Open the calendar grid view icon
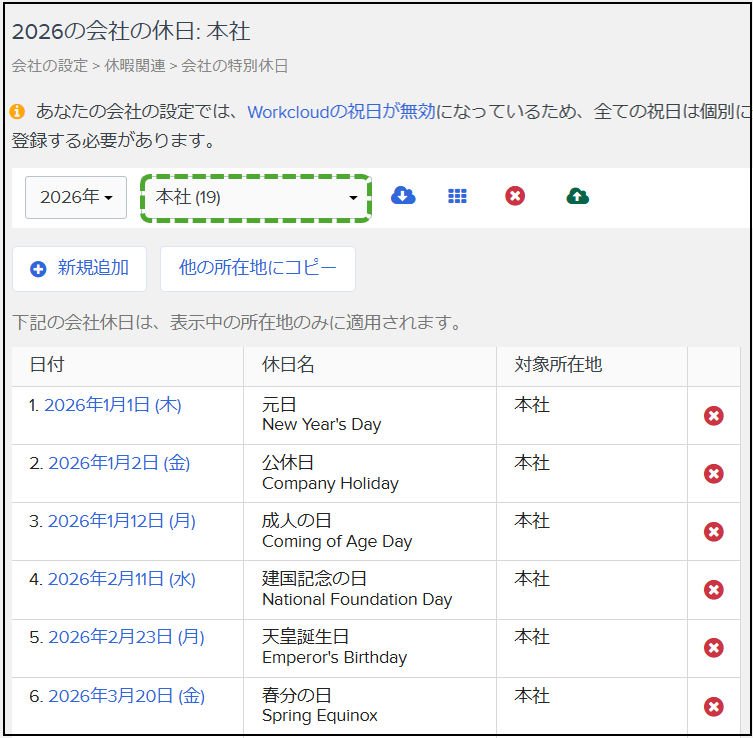Image resolution: width=753 pixels, height=738 pixels. (457, 196)
